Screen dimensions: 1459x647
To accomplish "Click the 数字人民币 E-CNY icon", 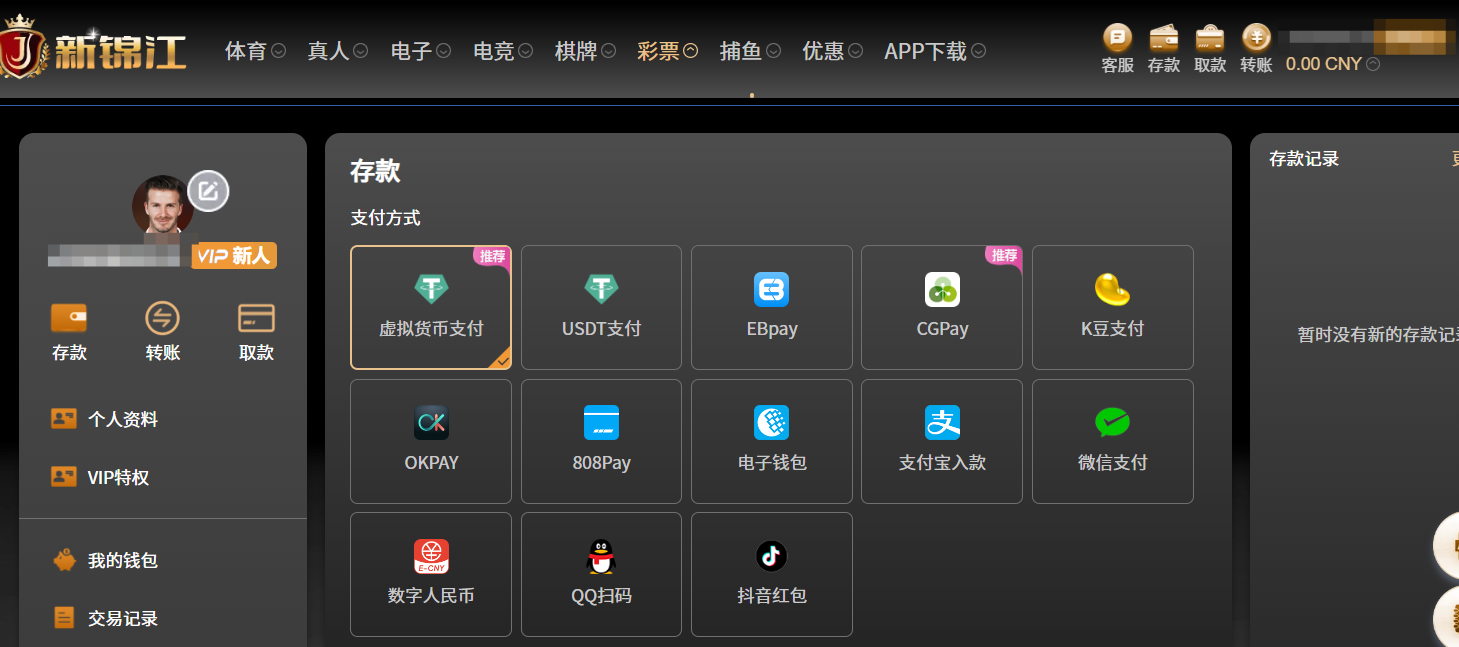I will click(x=431, y=556).
